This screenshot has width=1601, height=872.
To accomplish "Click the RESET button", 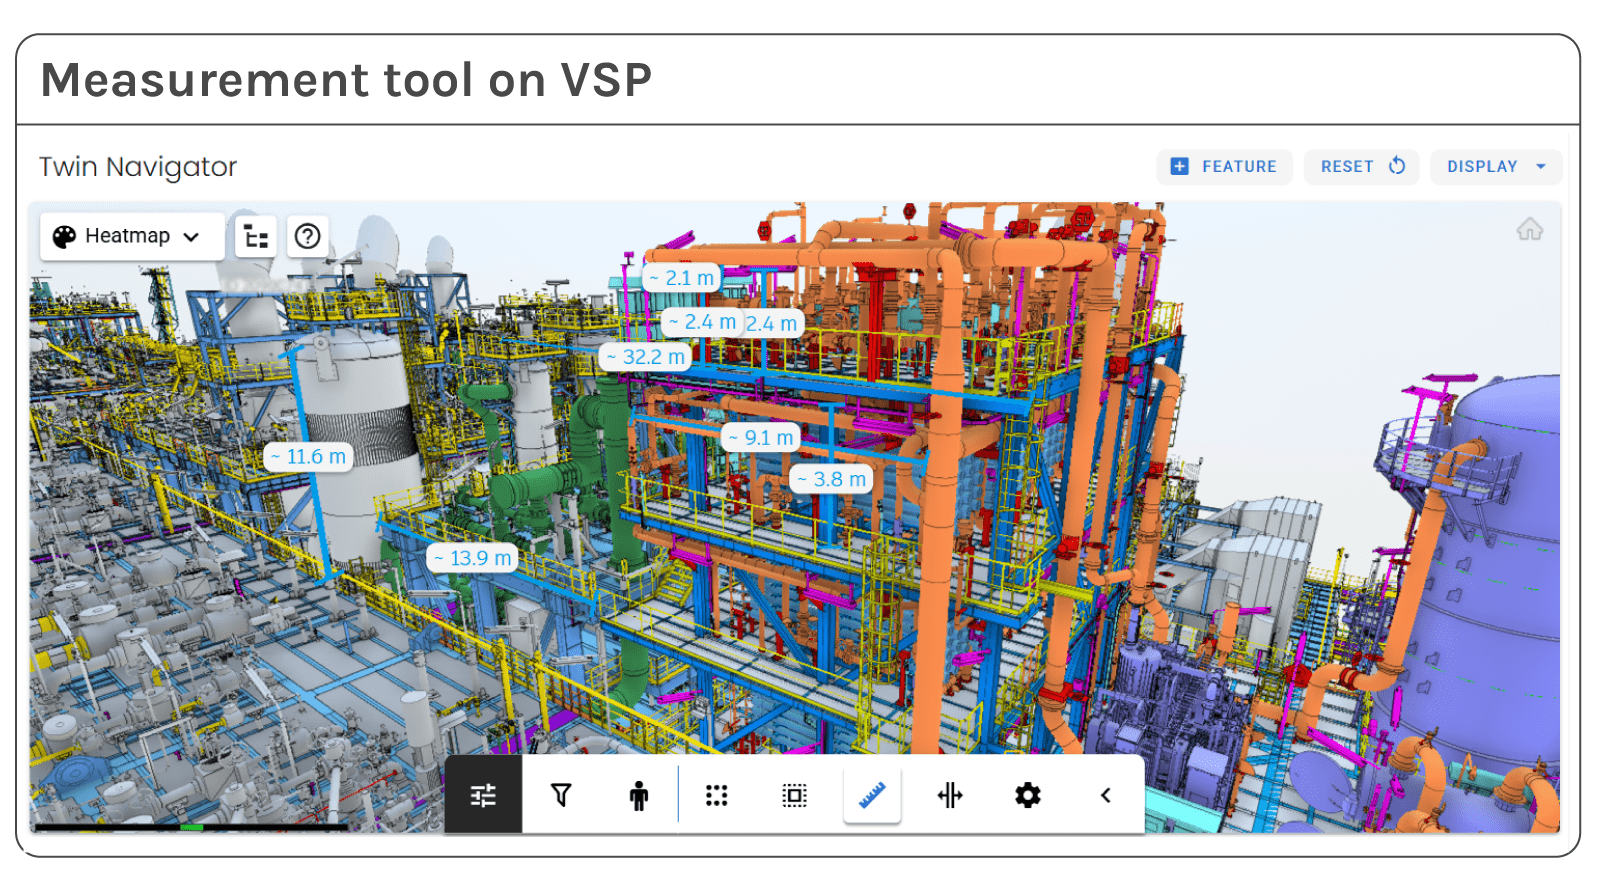I will pyautogui.click(x=1362, y=167).
